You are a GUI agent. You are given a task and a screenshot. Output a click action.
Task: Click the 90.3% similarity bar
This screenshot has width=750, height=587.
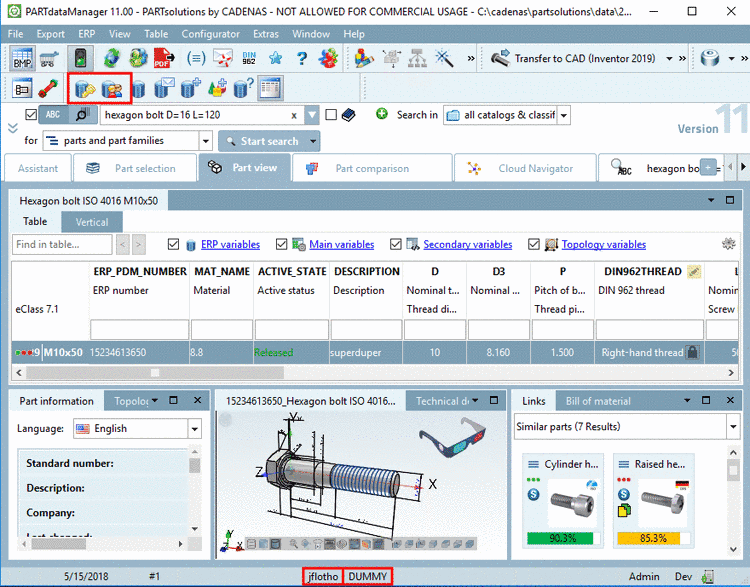pyautogui.click(x=562, y=538)
